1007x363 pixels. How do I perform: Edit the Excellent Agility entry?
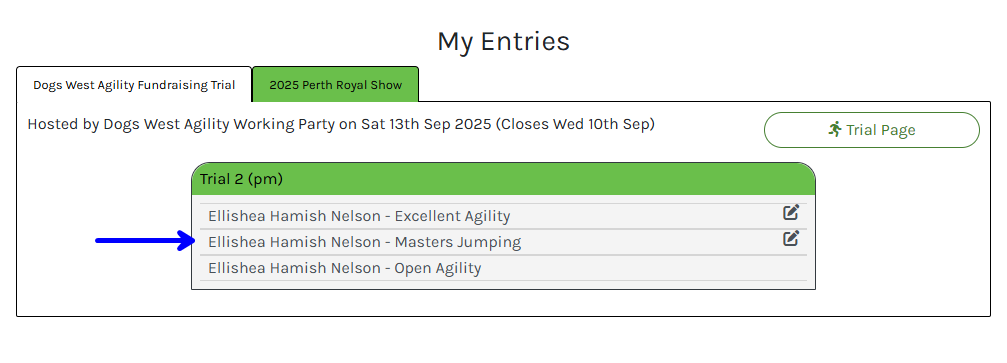pos(791,212)
